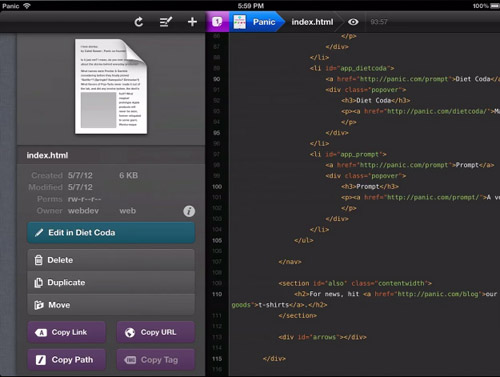
Task: Tap the refresh arrow icon
Action: 139,22
